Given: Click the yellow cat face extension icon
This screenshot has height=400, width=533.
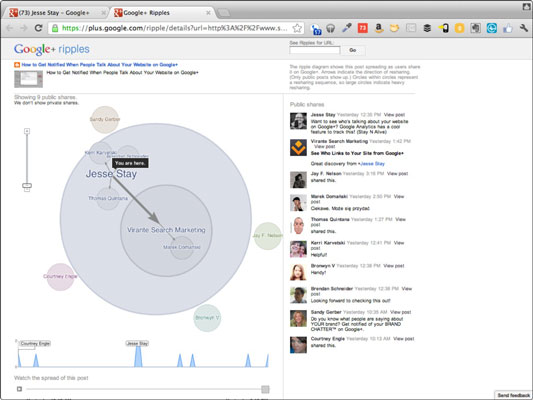Looking at the screenshot, I should (394, 28).
